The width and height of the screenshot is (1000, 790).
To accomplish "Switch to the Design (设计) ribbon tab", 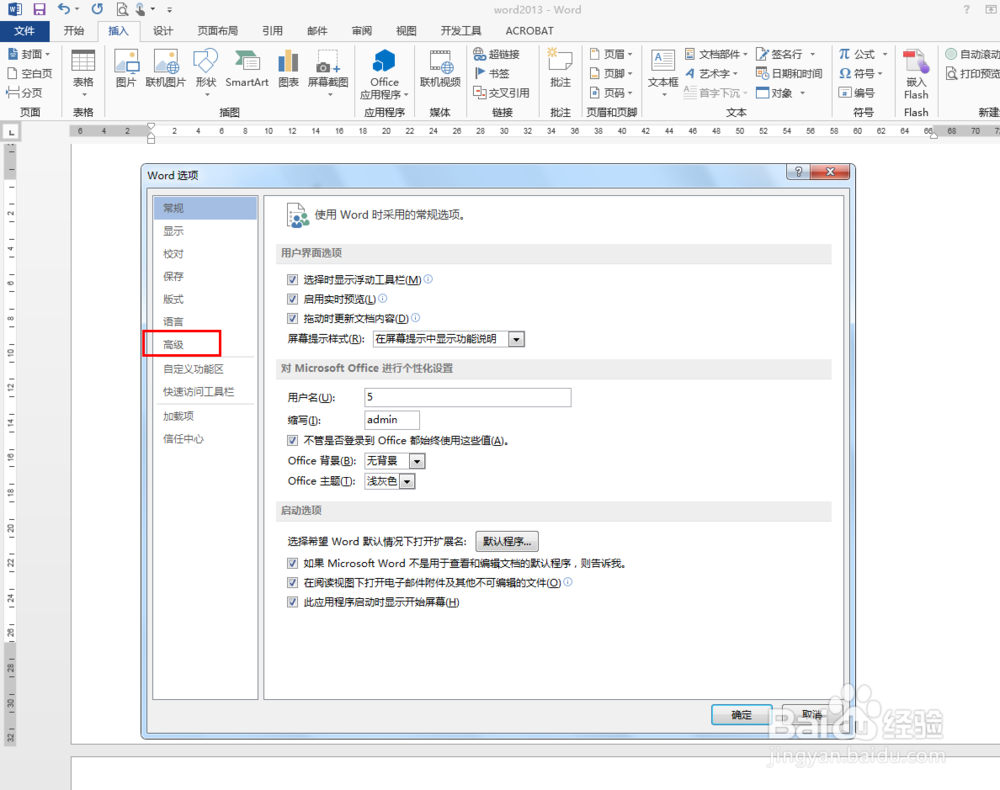I will 163,31.
